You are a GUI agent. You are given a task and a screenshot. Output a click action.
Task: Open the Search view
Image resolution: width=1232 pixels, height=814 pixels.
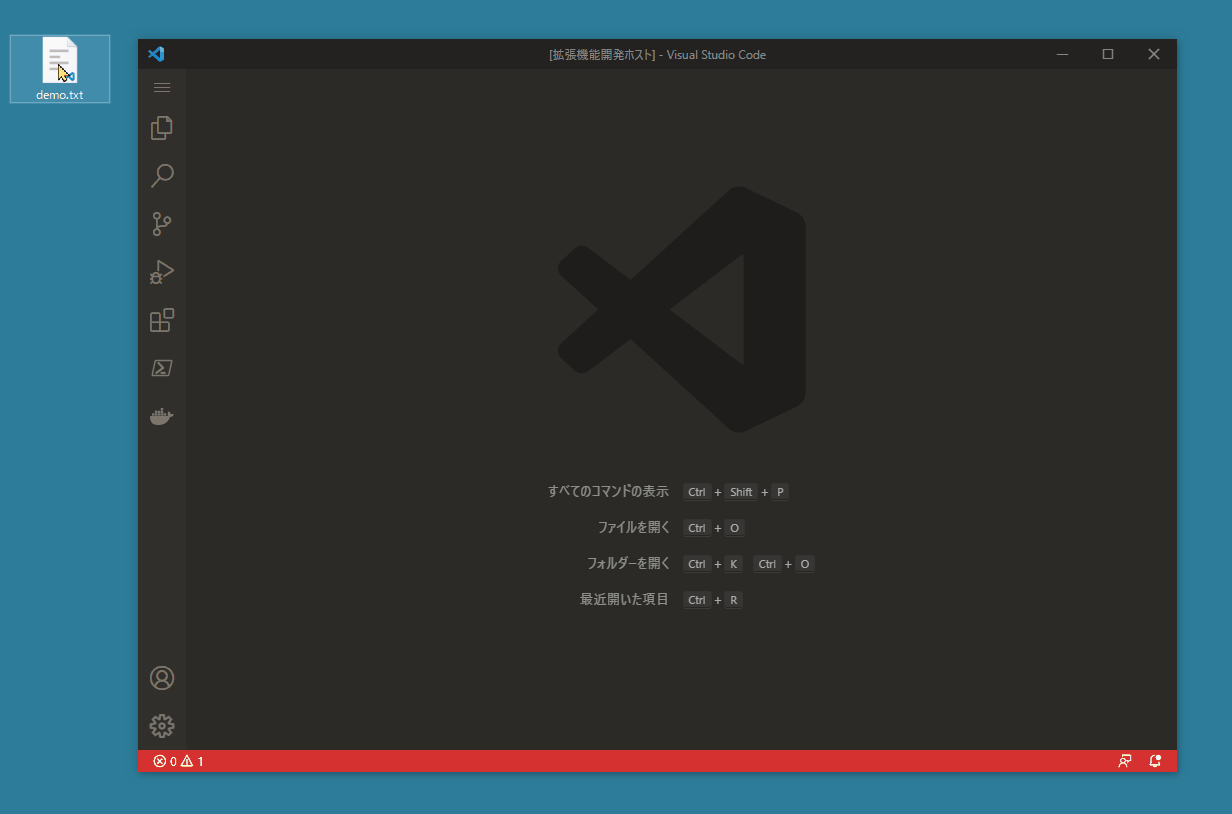tap(162, 176)
